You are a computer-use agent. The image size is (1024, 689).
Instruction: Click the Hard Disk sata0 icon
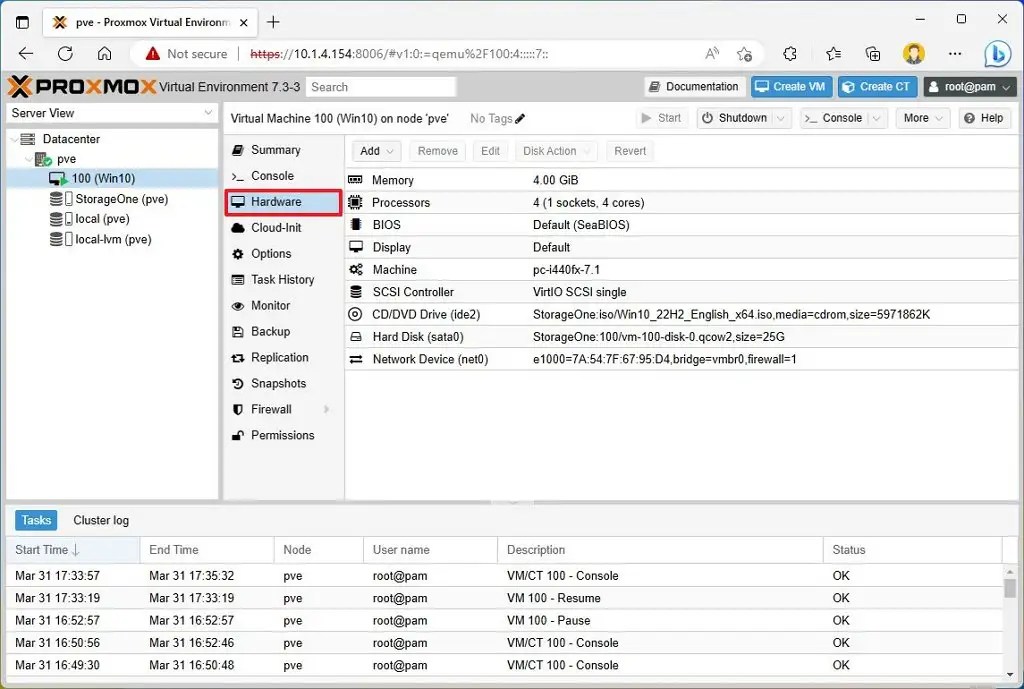(x=357, y=336)
